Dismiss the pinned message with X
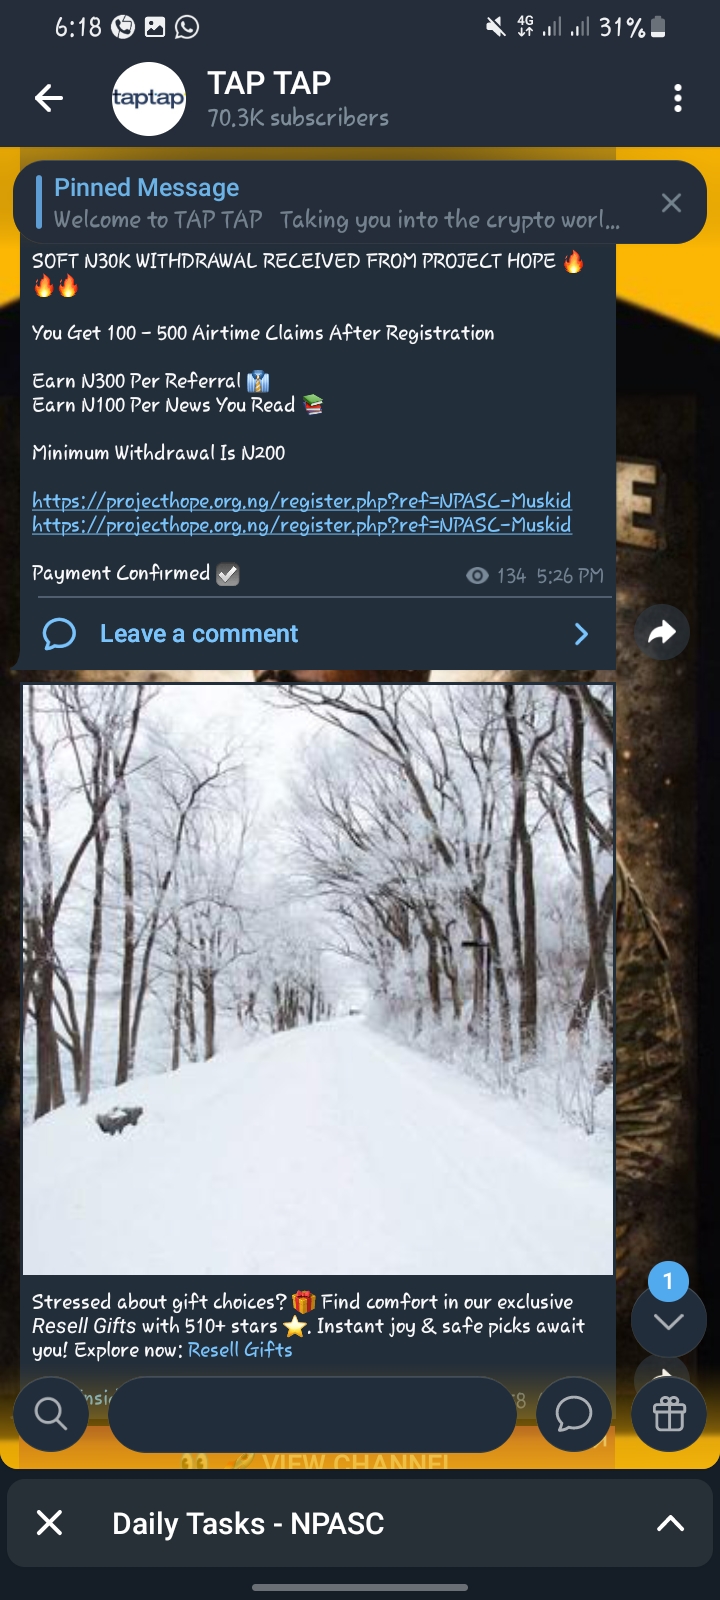Image resolution: width=720 pixels, height=1600 pixels. pos(671,203)
